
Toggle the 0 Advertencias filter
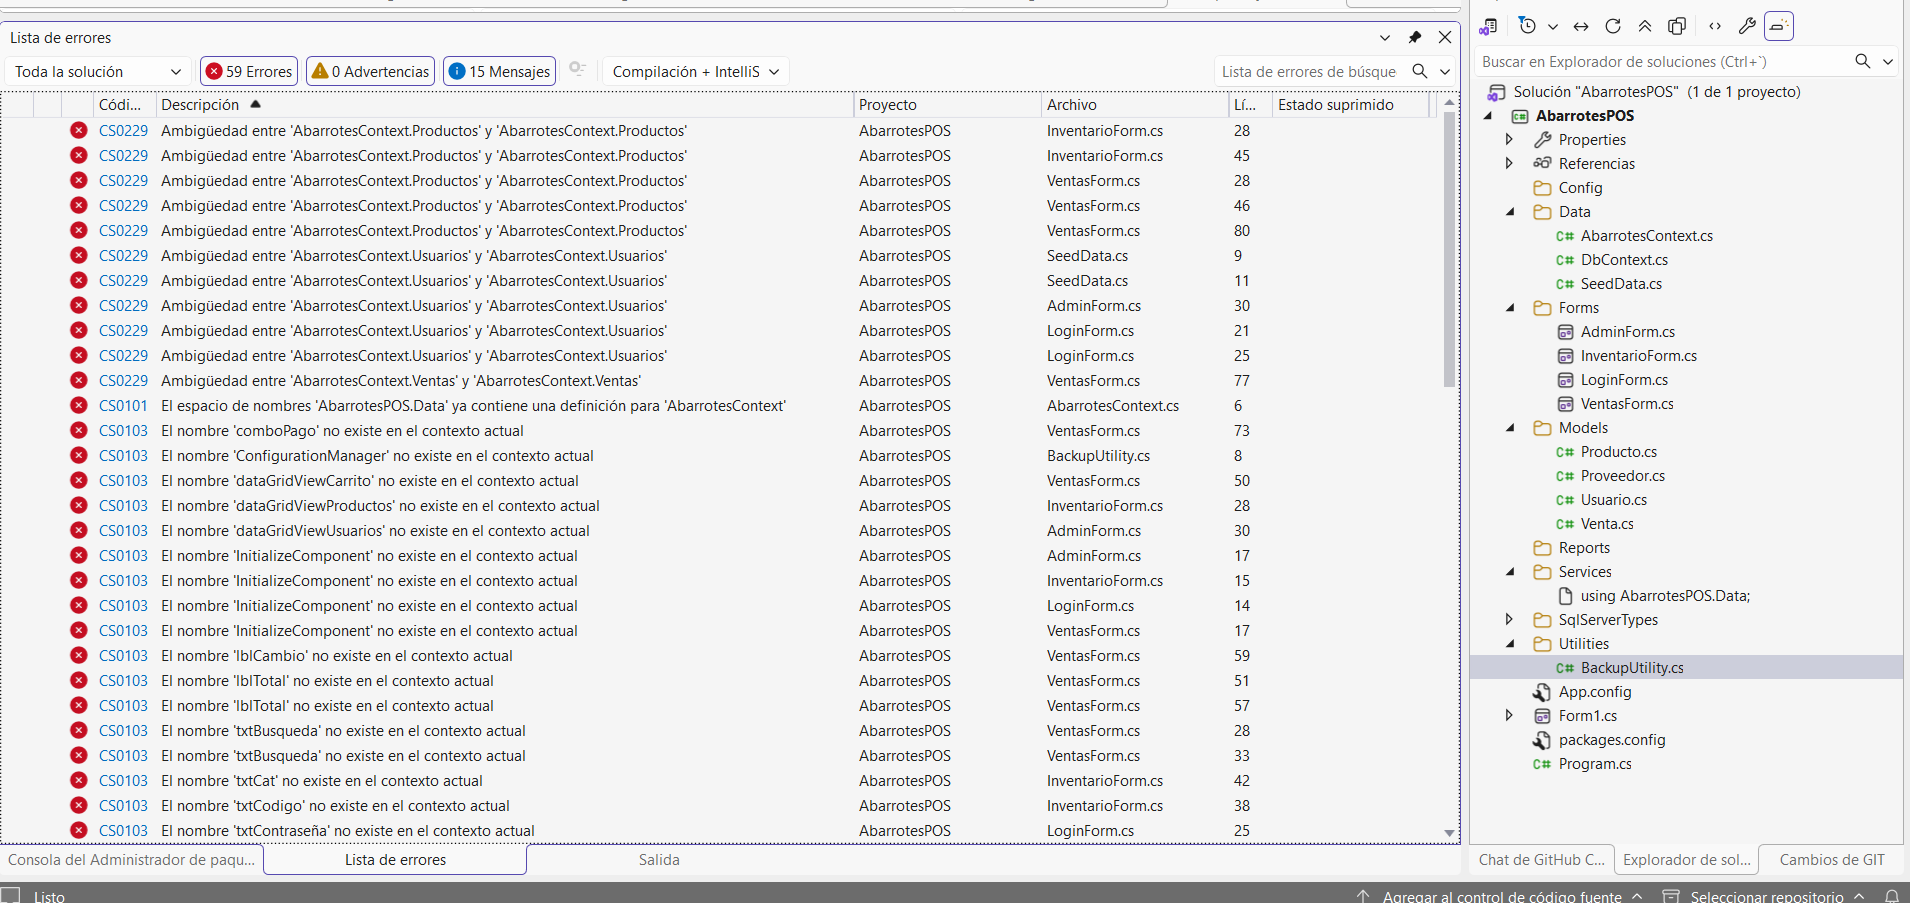370,71
